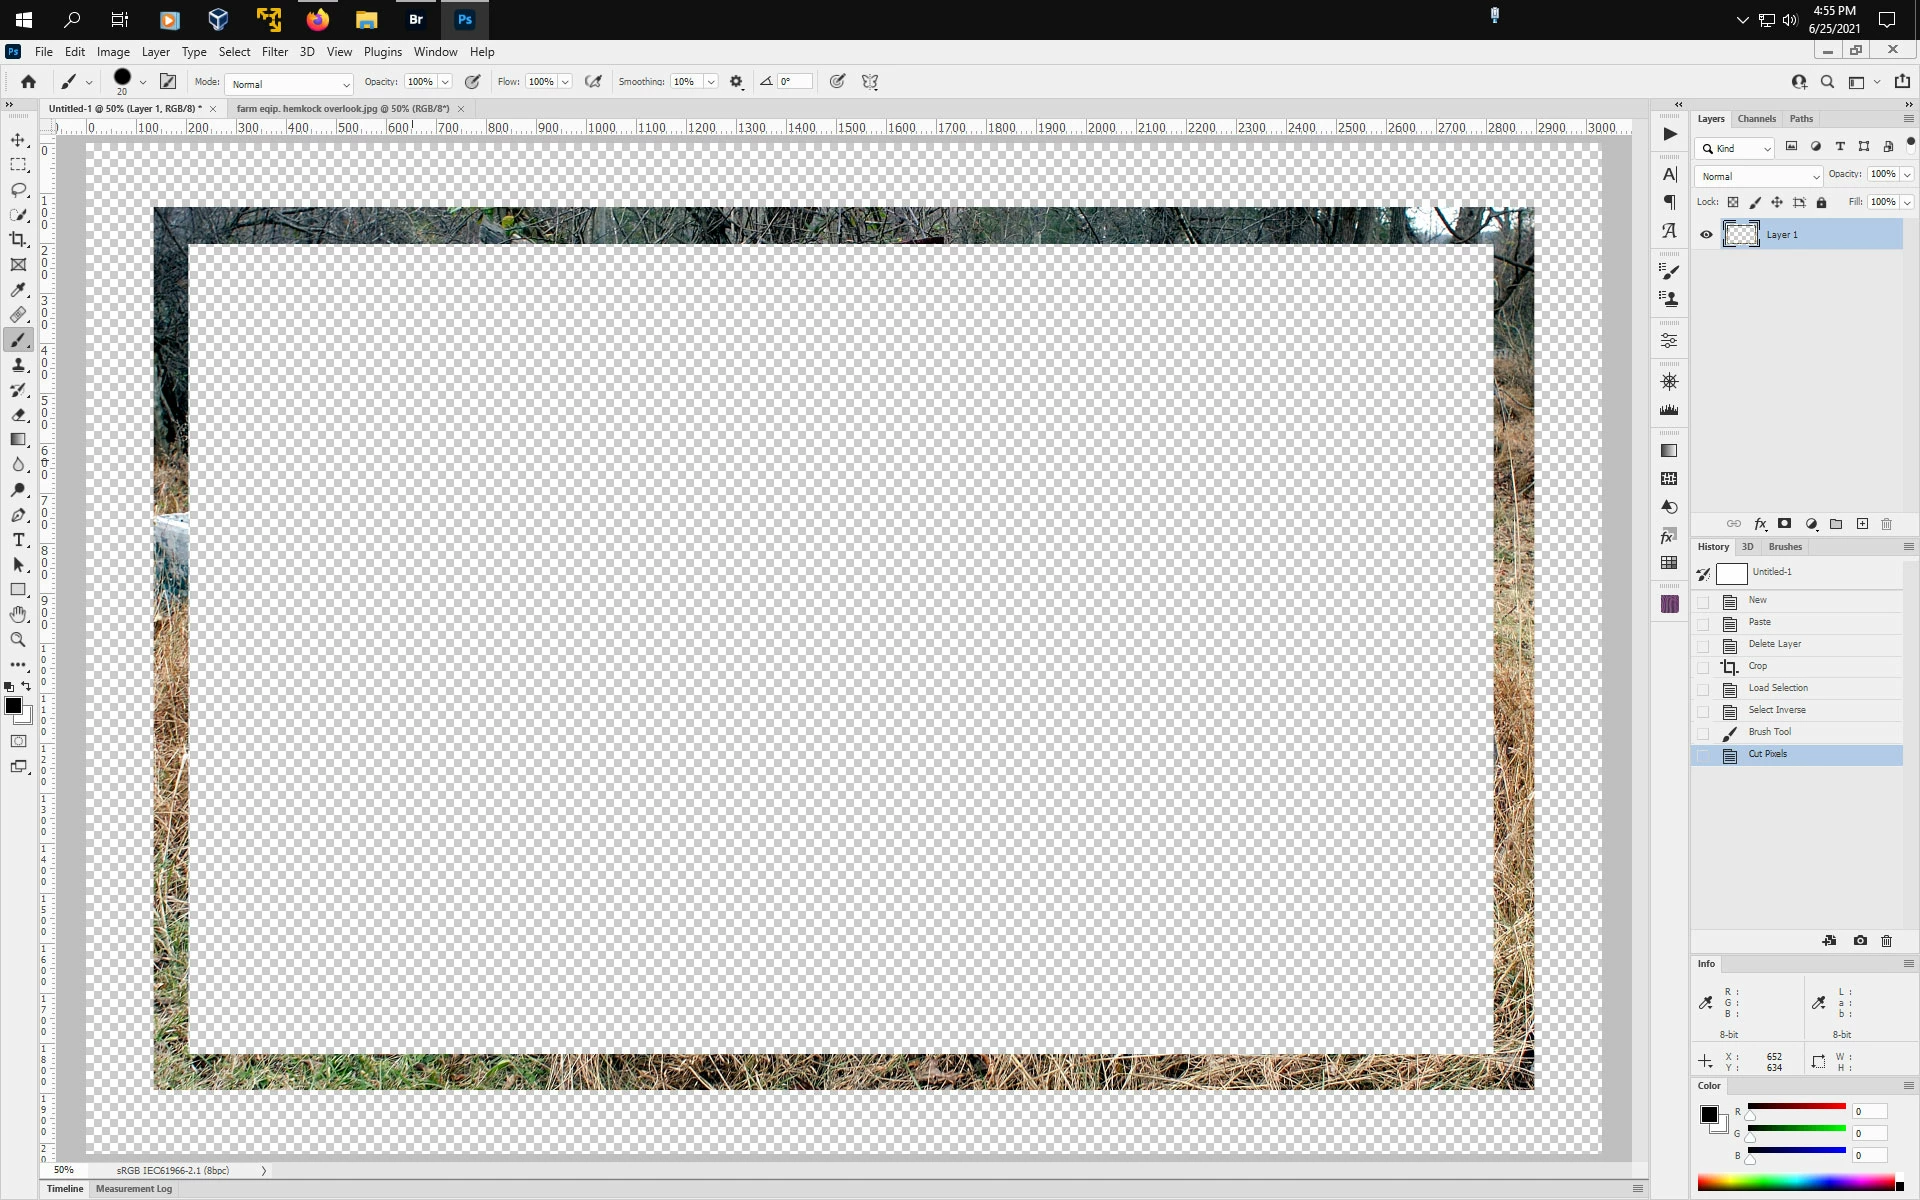1920x1200 pixels.
Task: Select the Eraser tool
Action: [18, 415]
